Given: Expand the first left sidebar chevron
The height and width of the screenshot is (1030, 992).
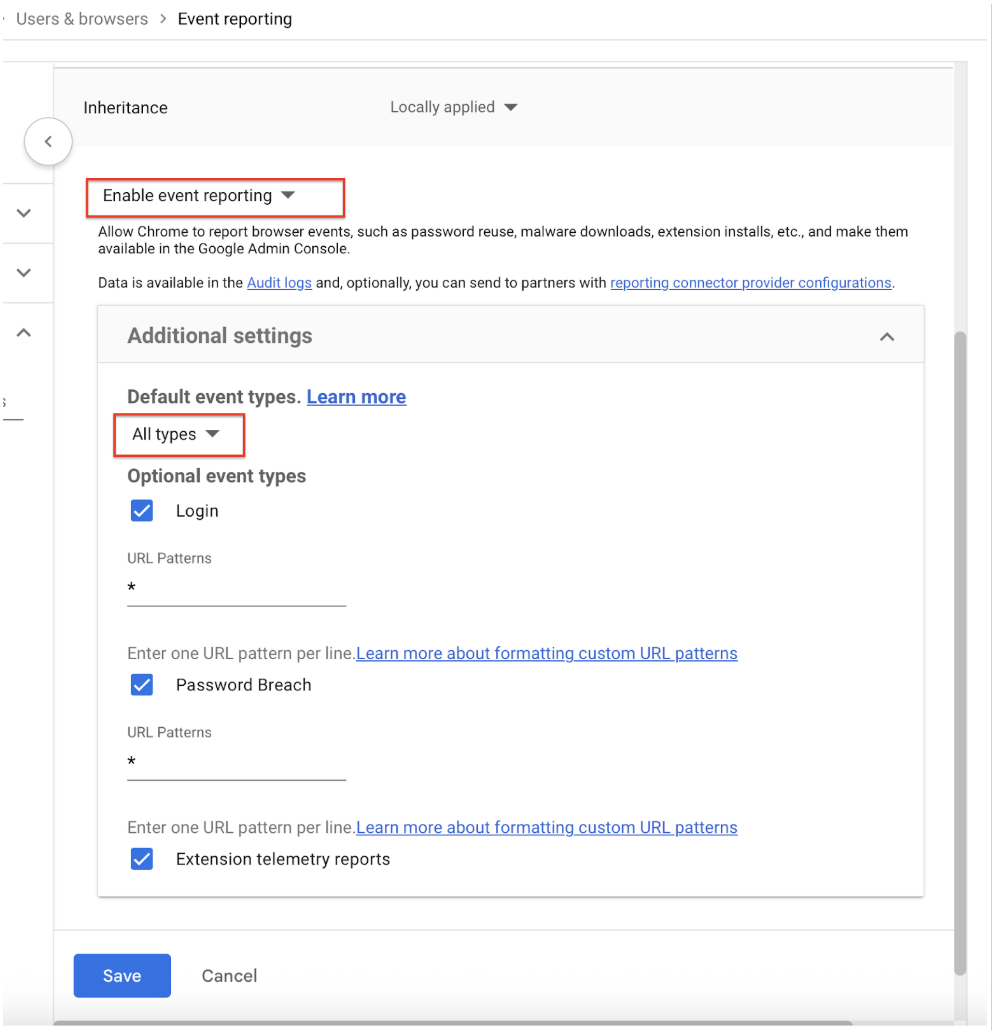Looking at the screenshot, I should pyautogui.click(x=24, y=213).
